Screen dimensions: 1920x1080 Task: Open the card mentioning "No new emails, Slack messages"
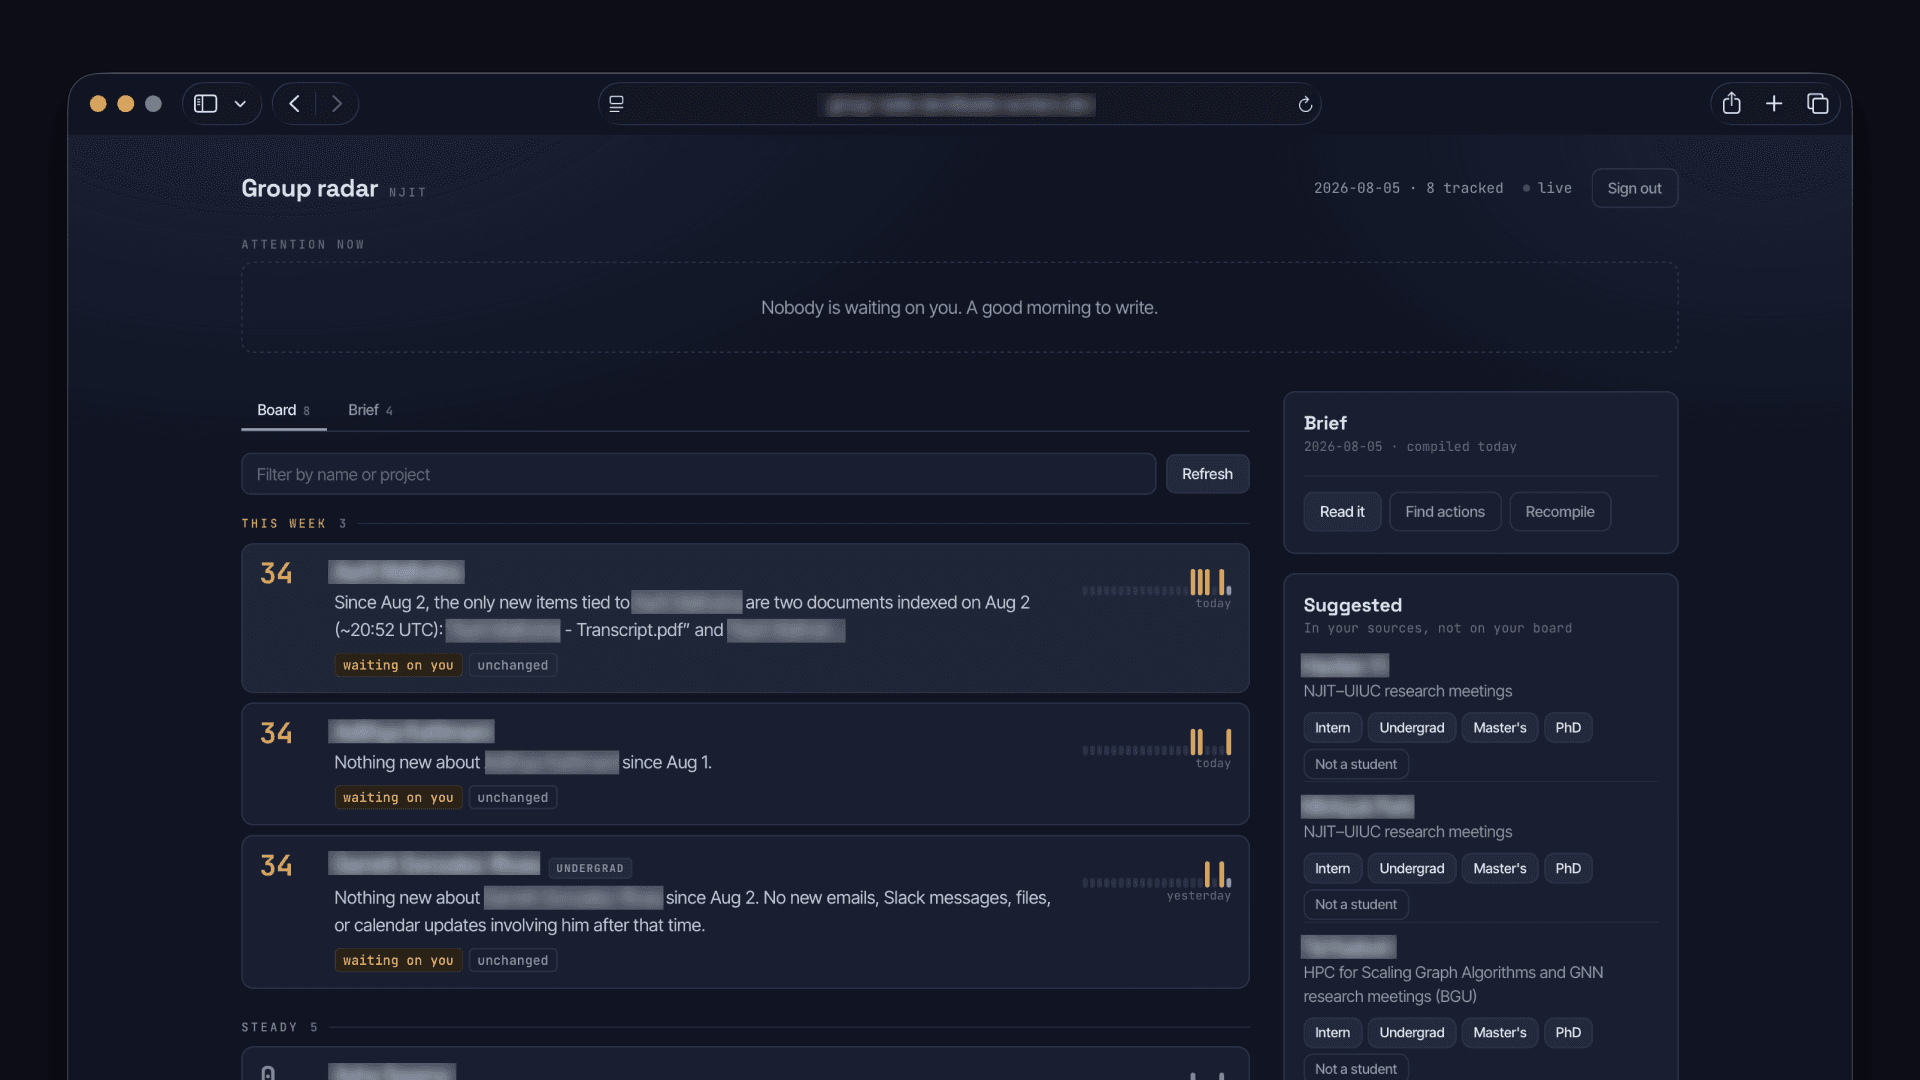745,912
